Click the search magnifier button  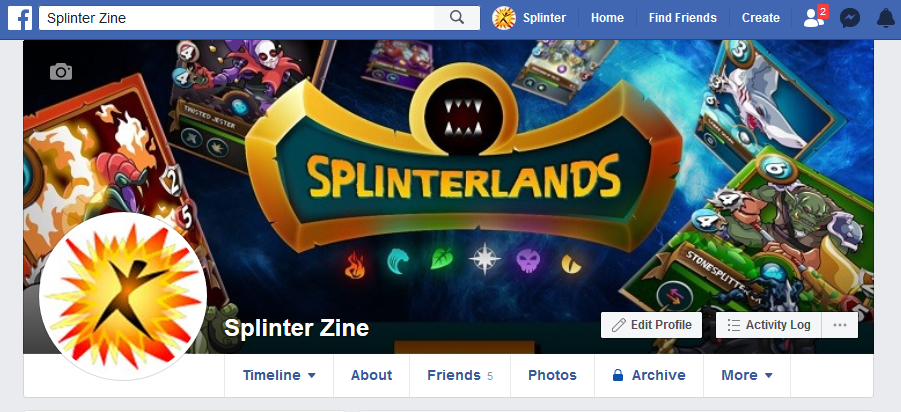click(457, 18)
